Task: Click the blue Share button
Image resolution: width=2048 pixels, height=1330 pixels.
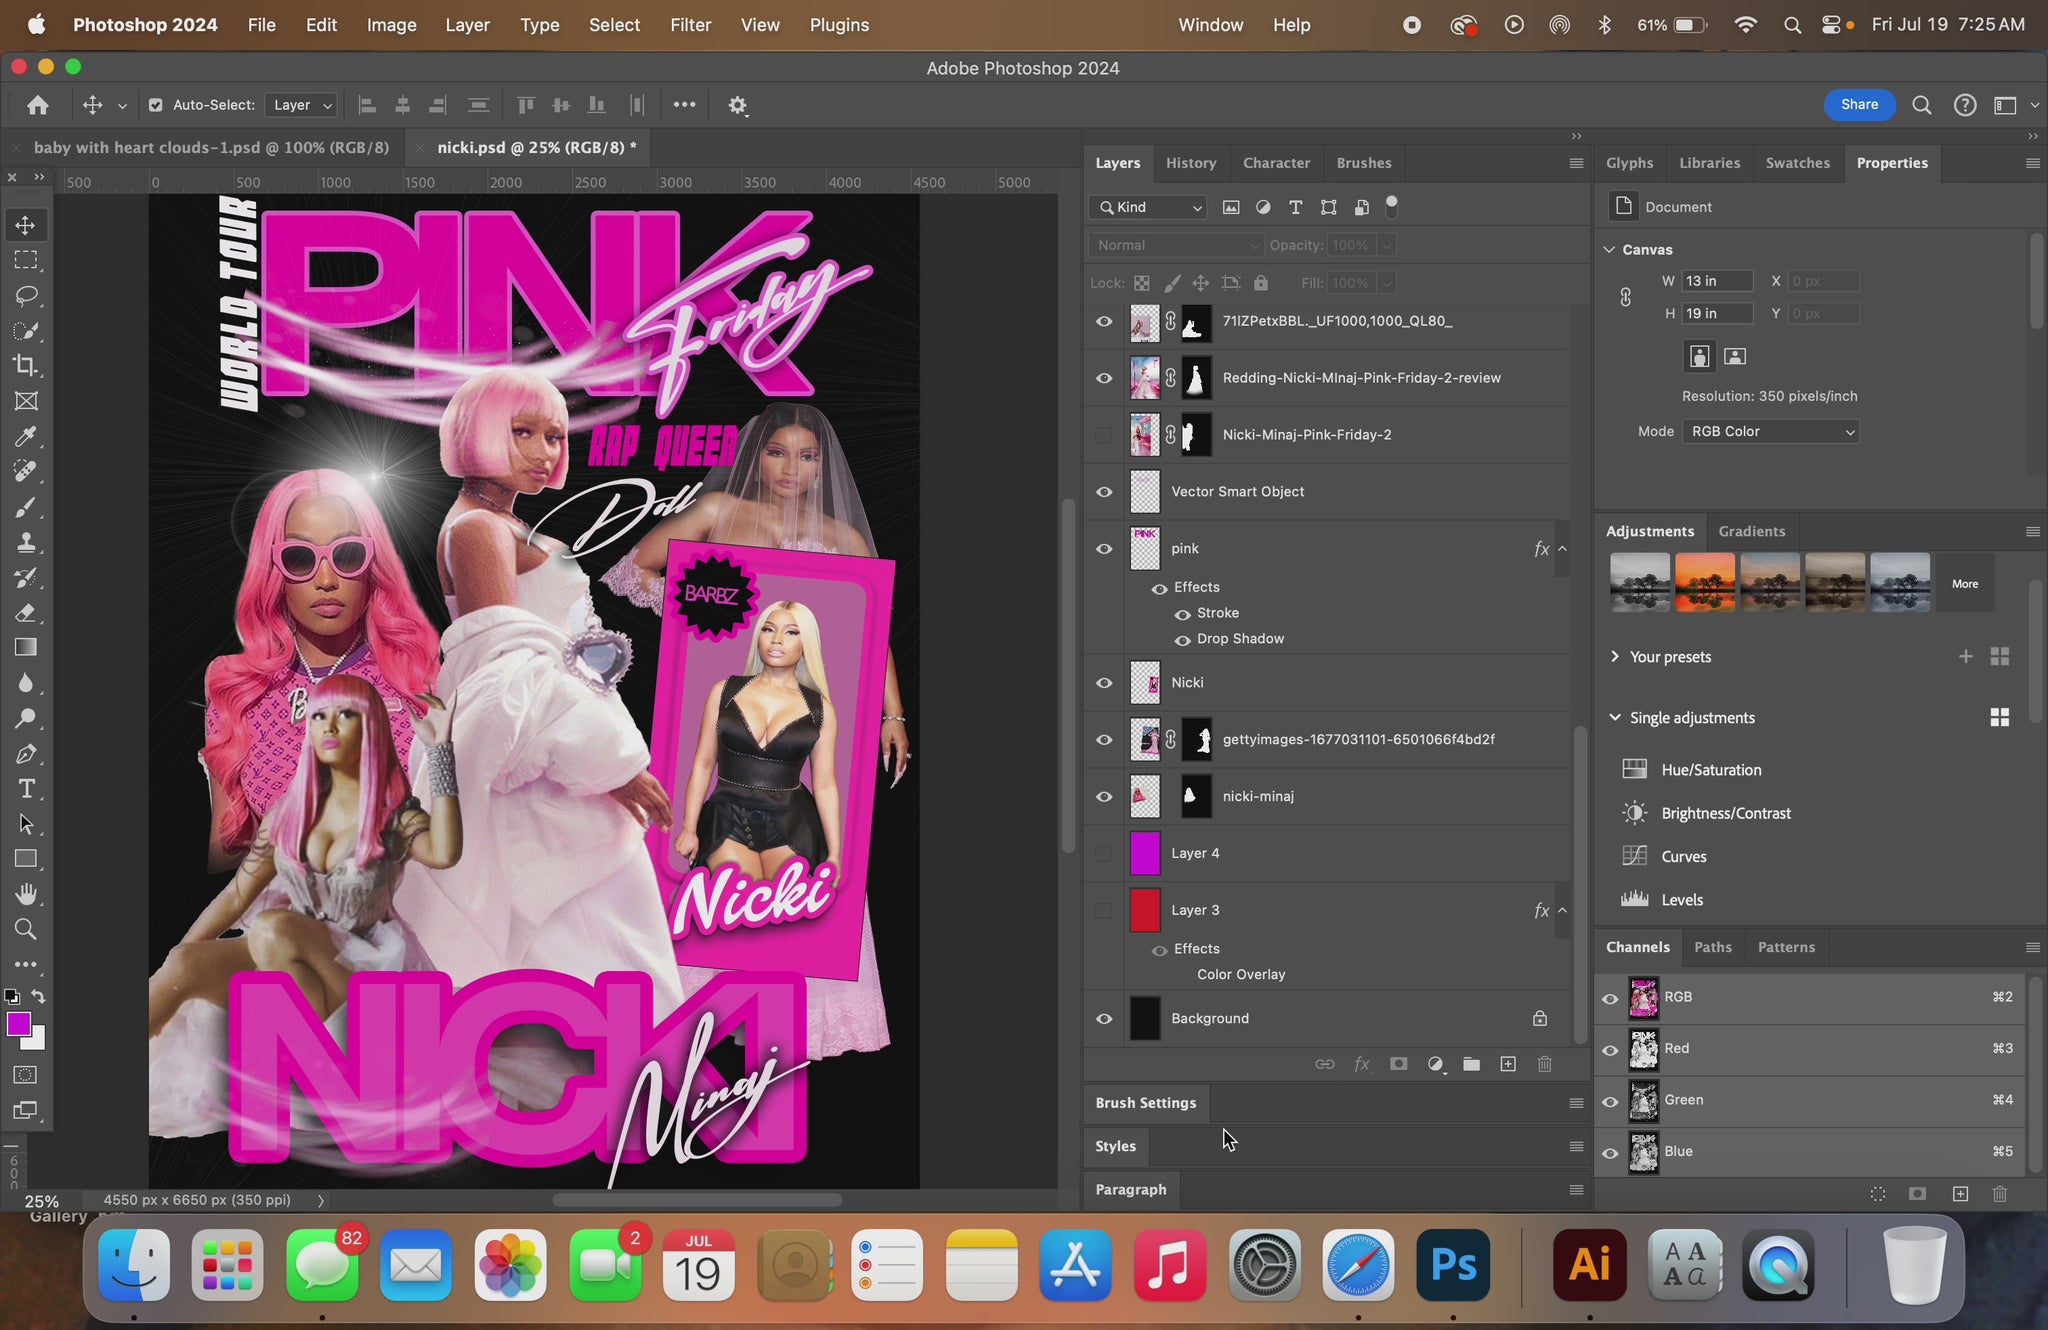Action: click(x=1859, y=105)
